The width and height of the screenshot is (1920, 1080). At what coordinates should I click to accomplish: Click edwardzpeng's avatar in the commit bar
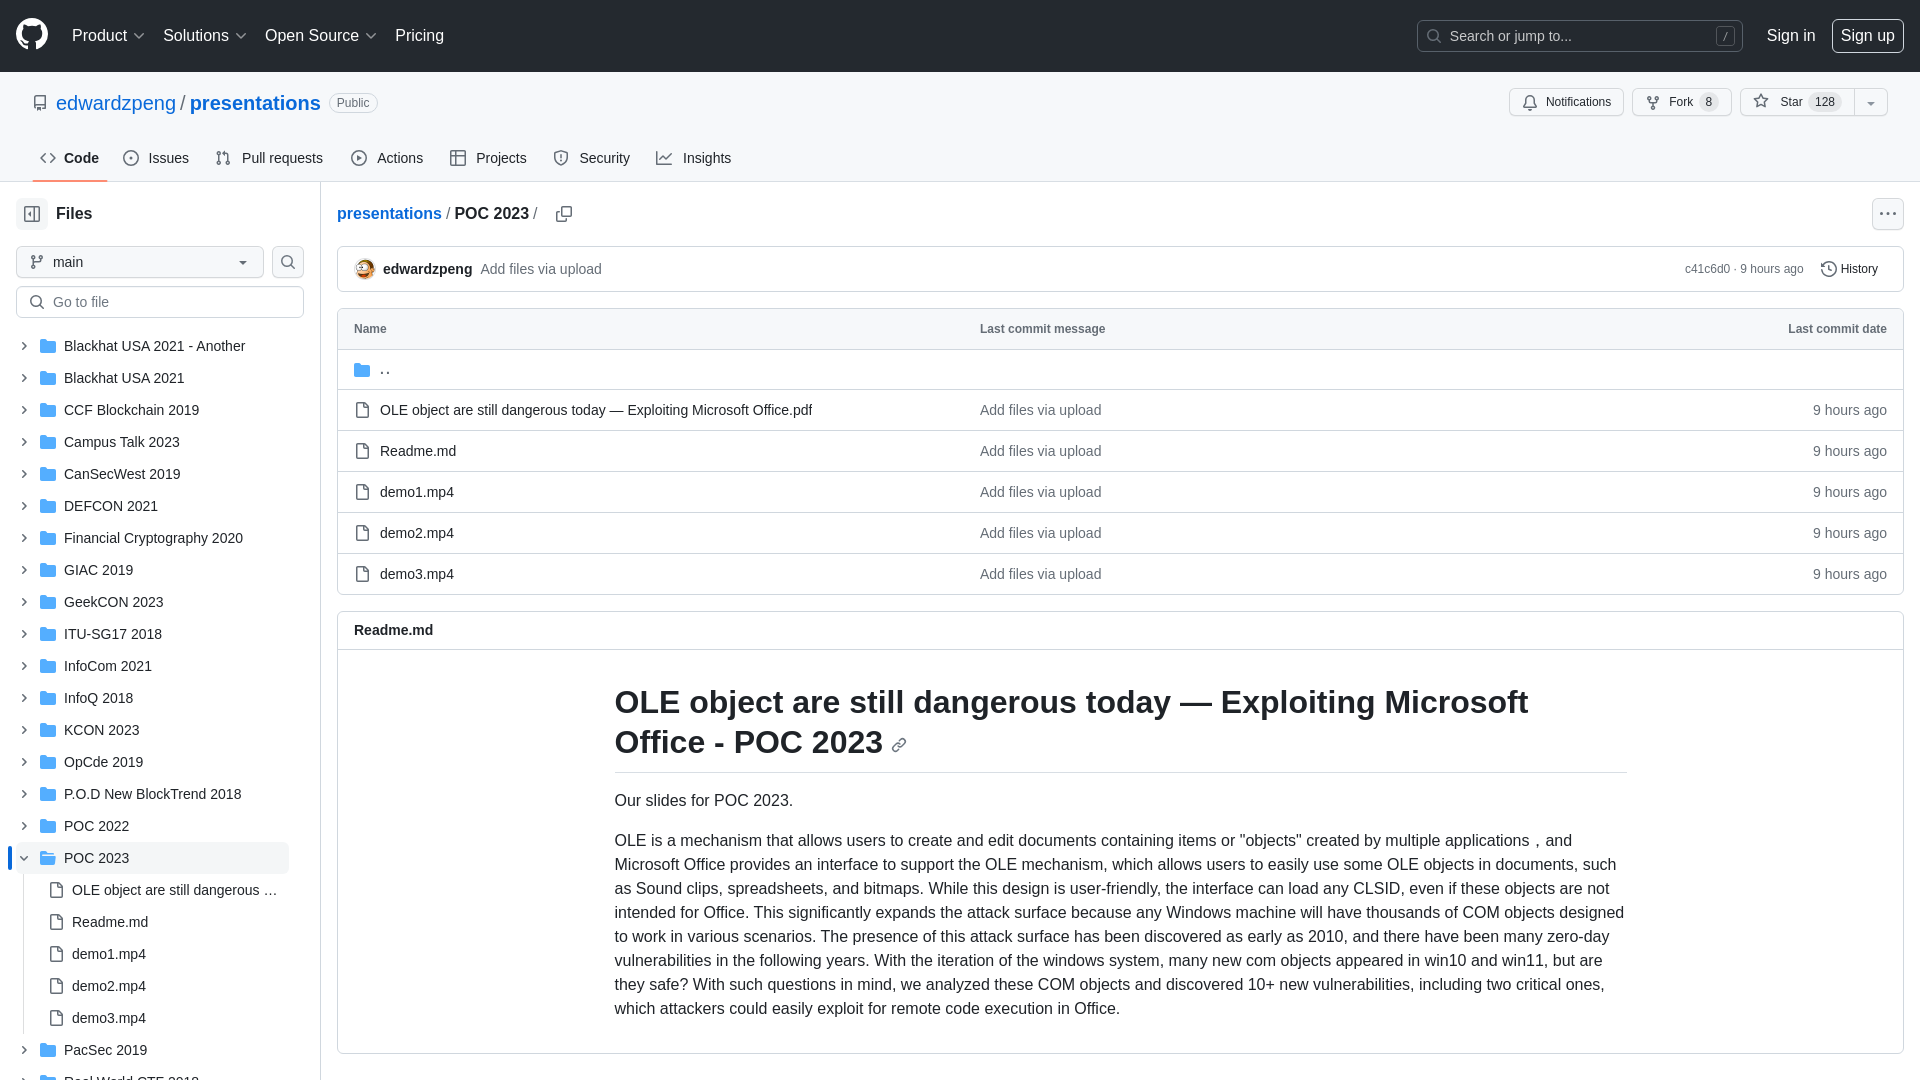[x=365, y=269]
